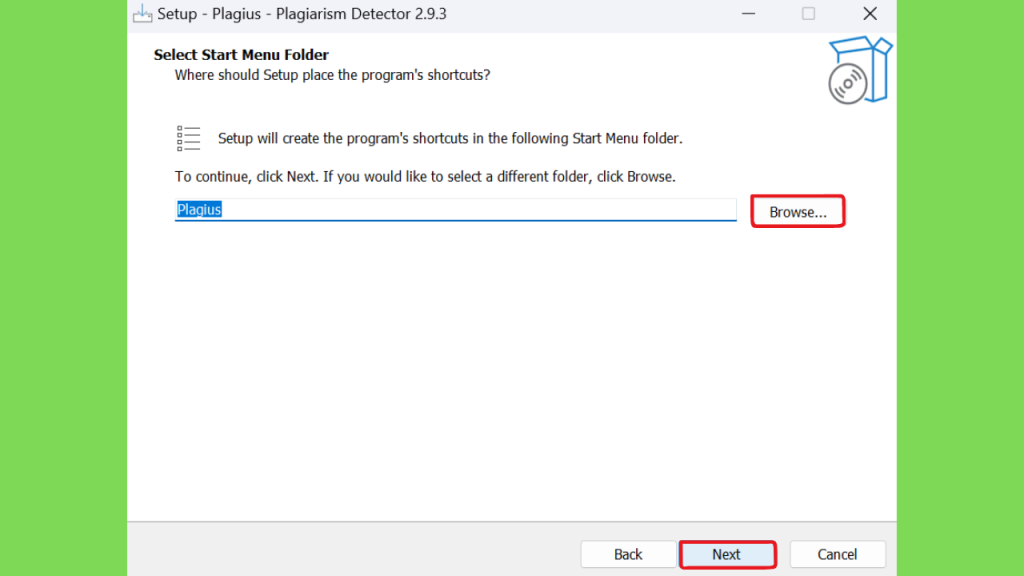This screenshot has height=576, width=1024.
Task: Click the gray footer bar left of Back
Action: 353,550
